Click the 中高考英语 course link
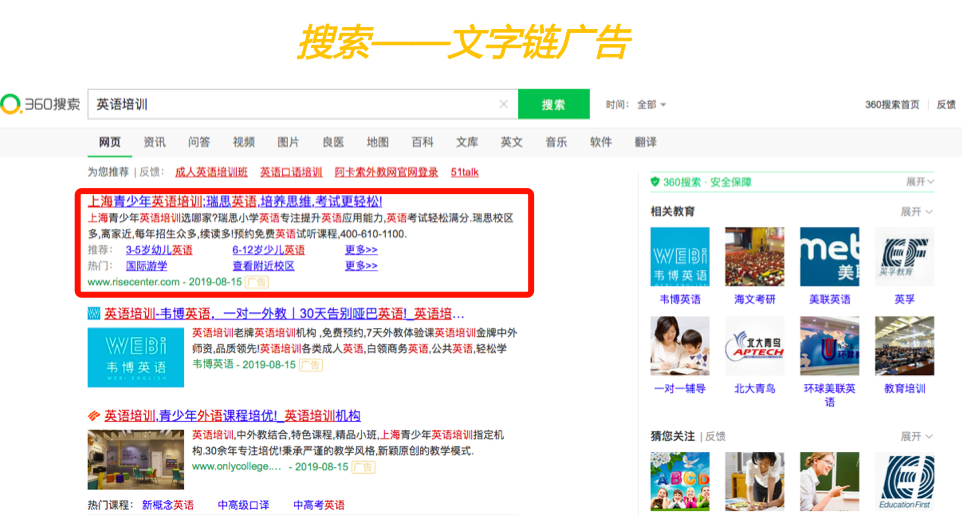This screenshot has width=962, height=520. [318, 505]
